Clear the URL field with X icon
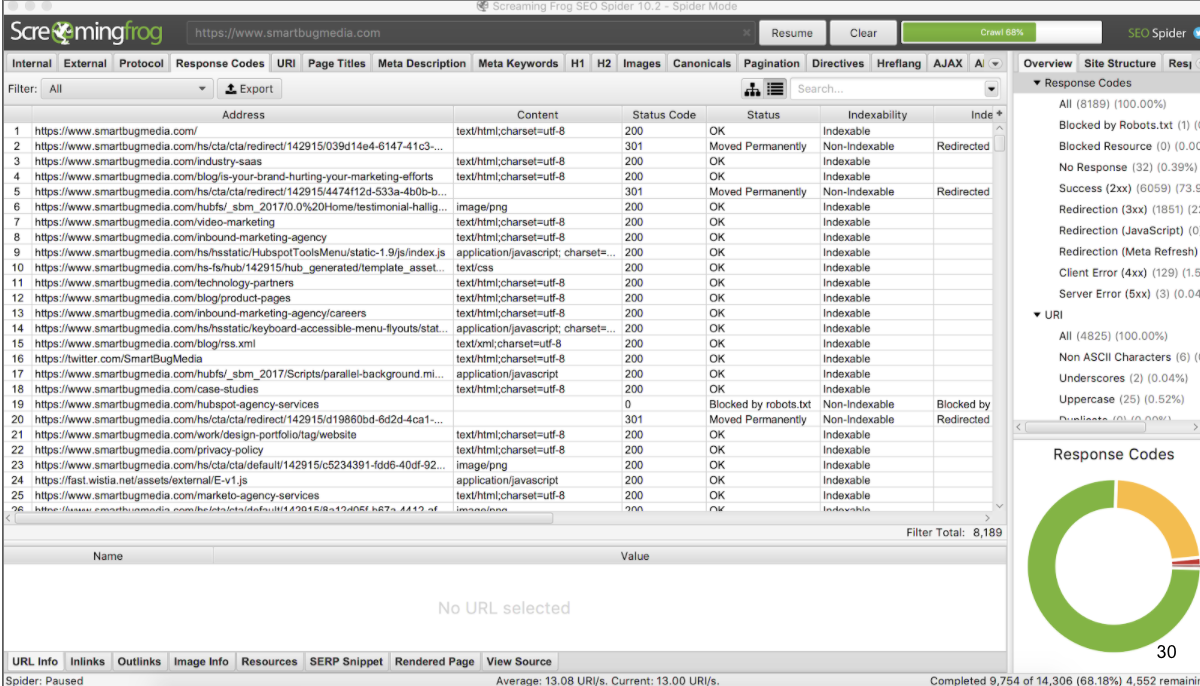 747,33
